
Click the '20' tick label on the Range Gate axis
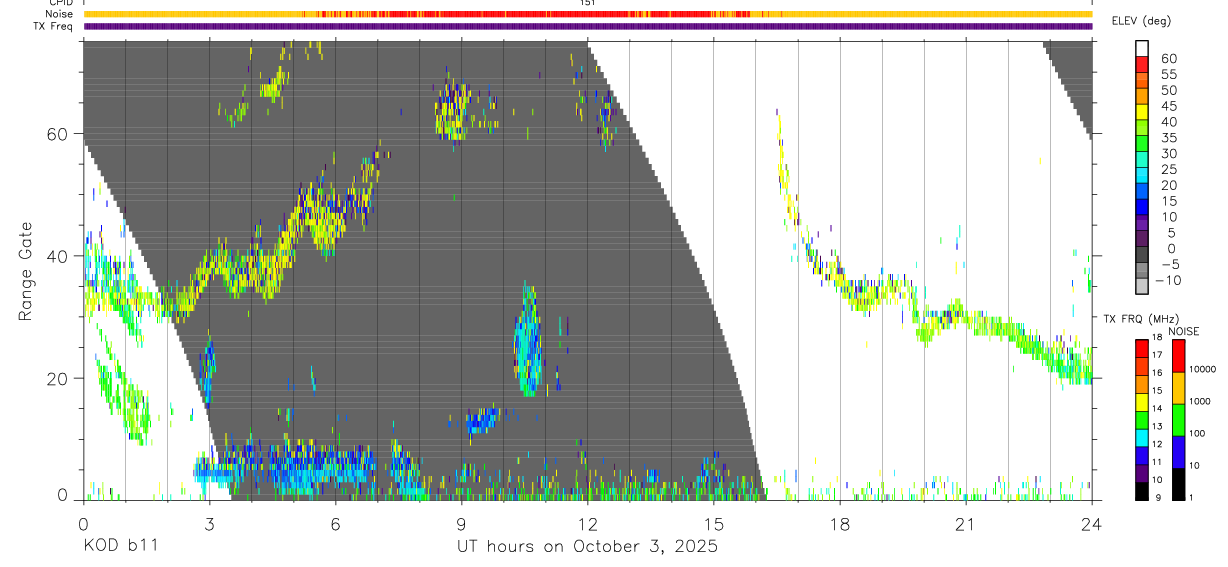pos(58,378)
